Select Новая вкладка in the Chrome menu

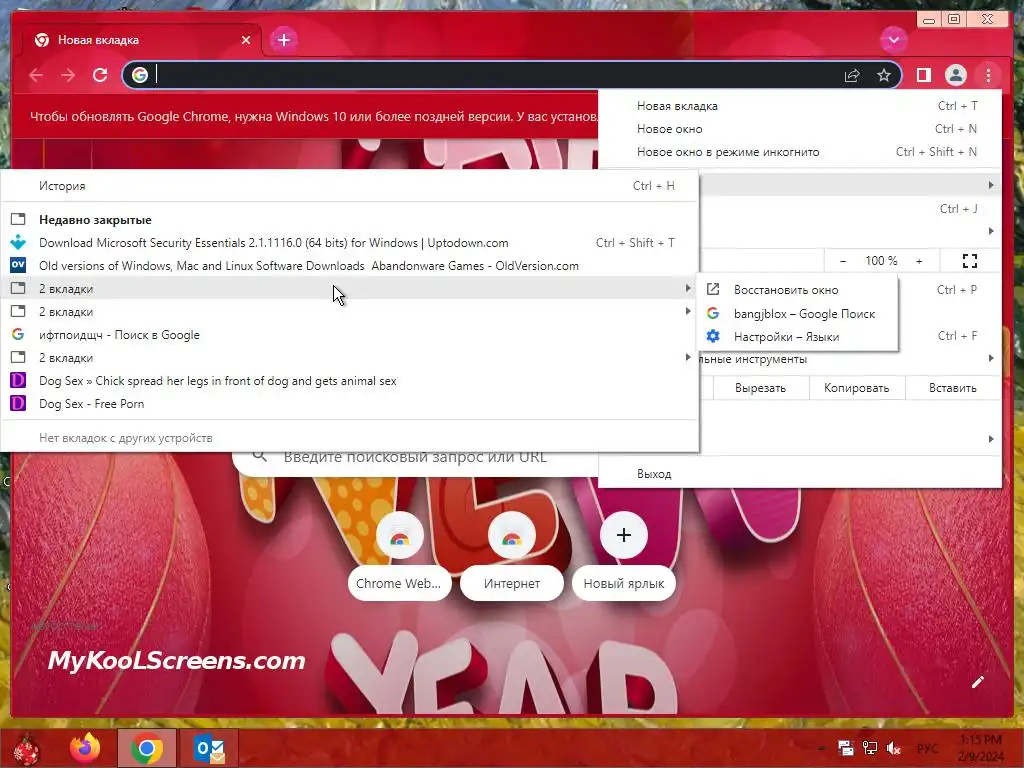(800, 106)
